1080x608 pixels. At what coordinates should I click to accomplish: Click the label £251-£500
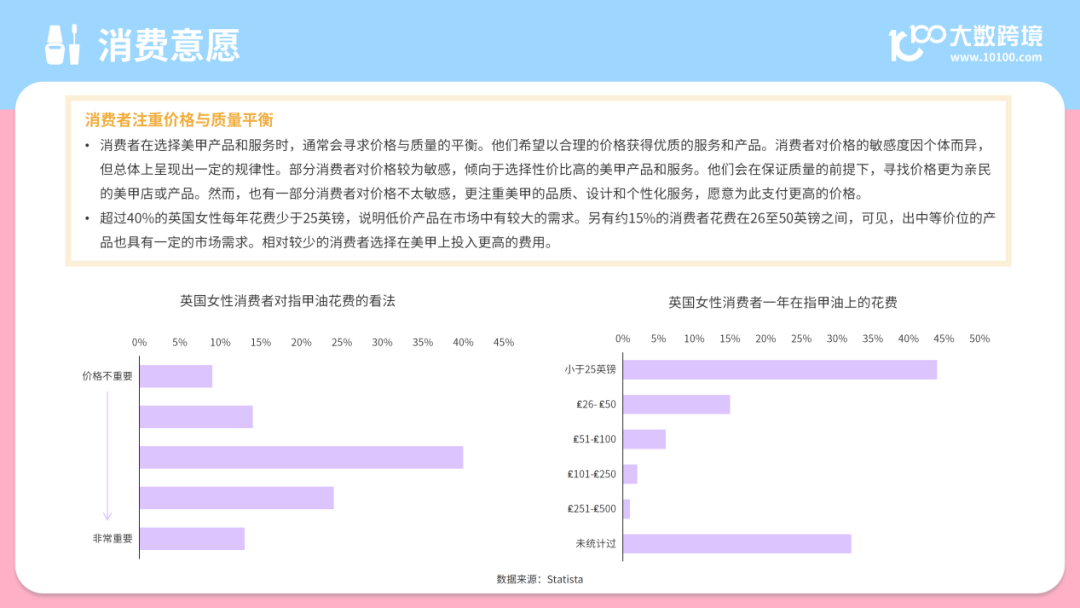pos(592,509)
